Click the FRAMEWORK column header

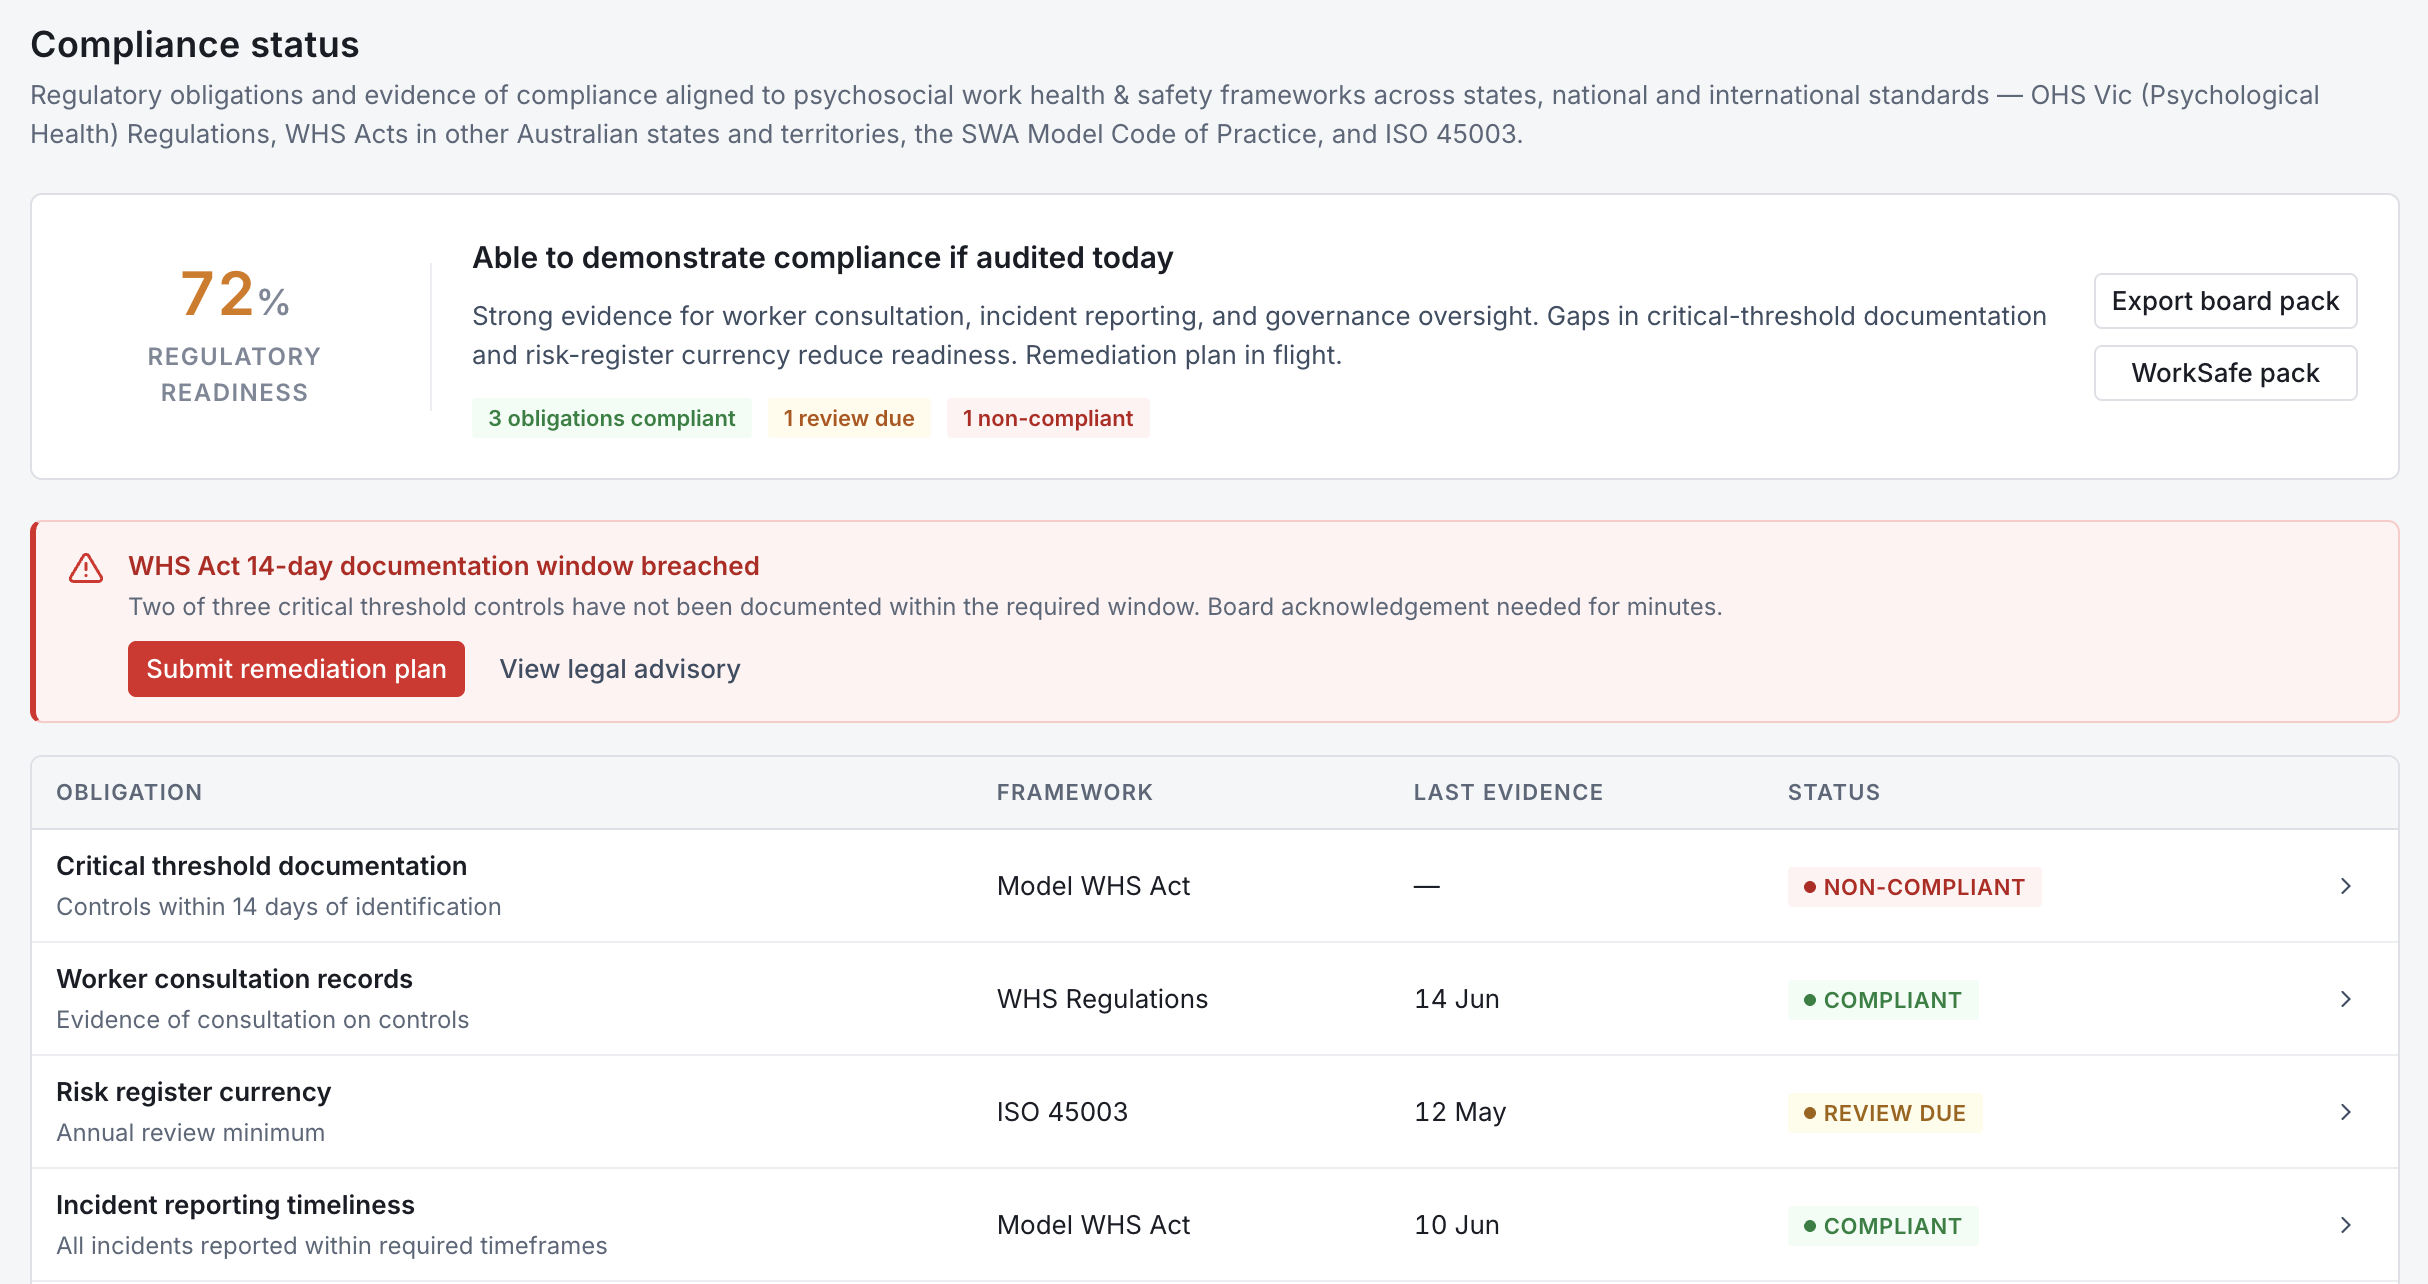tap(1075, 792)
